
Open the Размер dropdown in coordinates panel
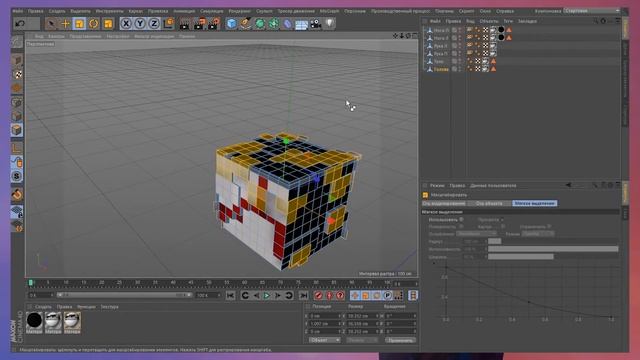coord(362,340)
